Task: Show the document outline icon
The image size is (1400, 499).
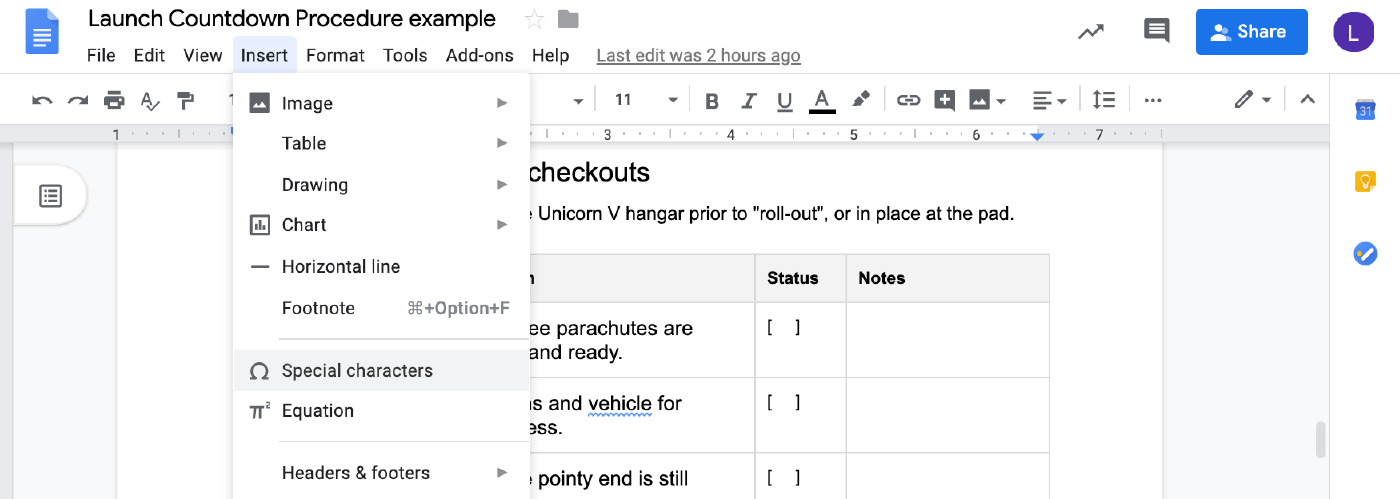Action: pos(50,196)
